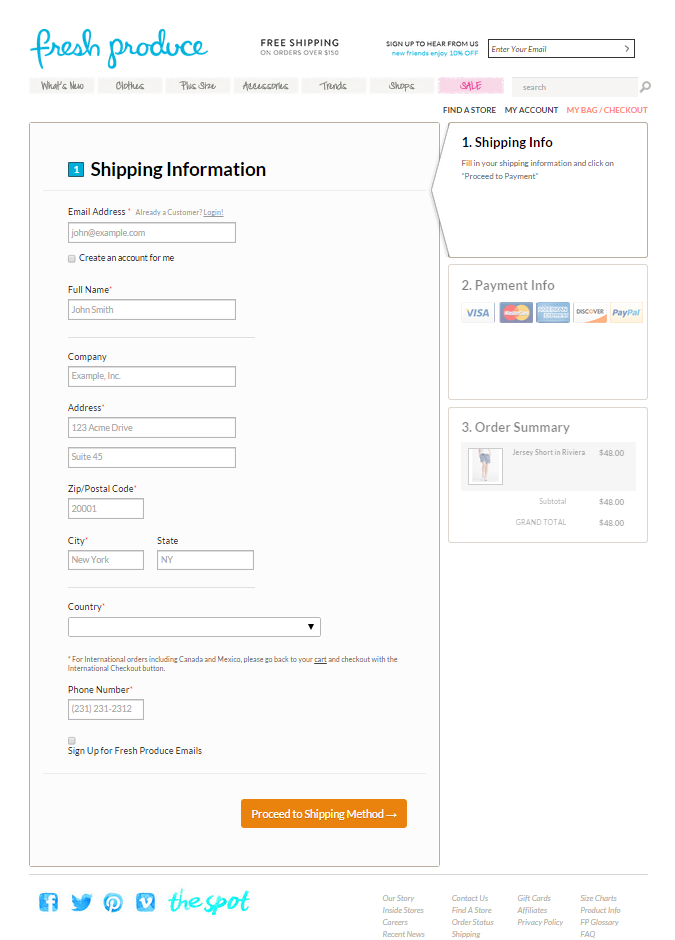Viewport: 675px width, 940px height.
Task: Open the Country dropdown list
Action: pyautogui.click(x=194, y=627)
